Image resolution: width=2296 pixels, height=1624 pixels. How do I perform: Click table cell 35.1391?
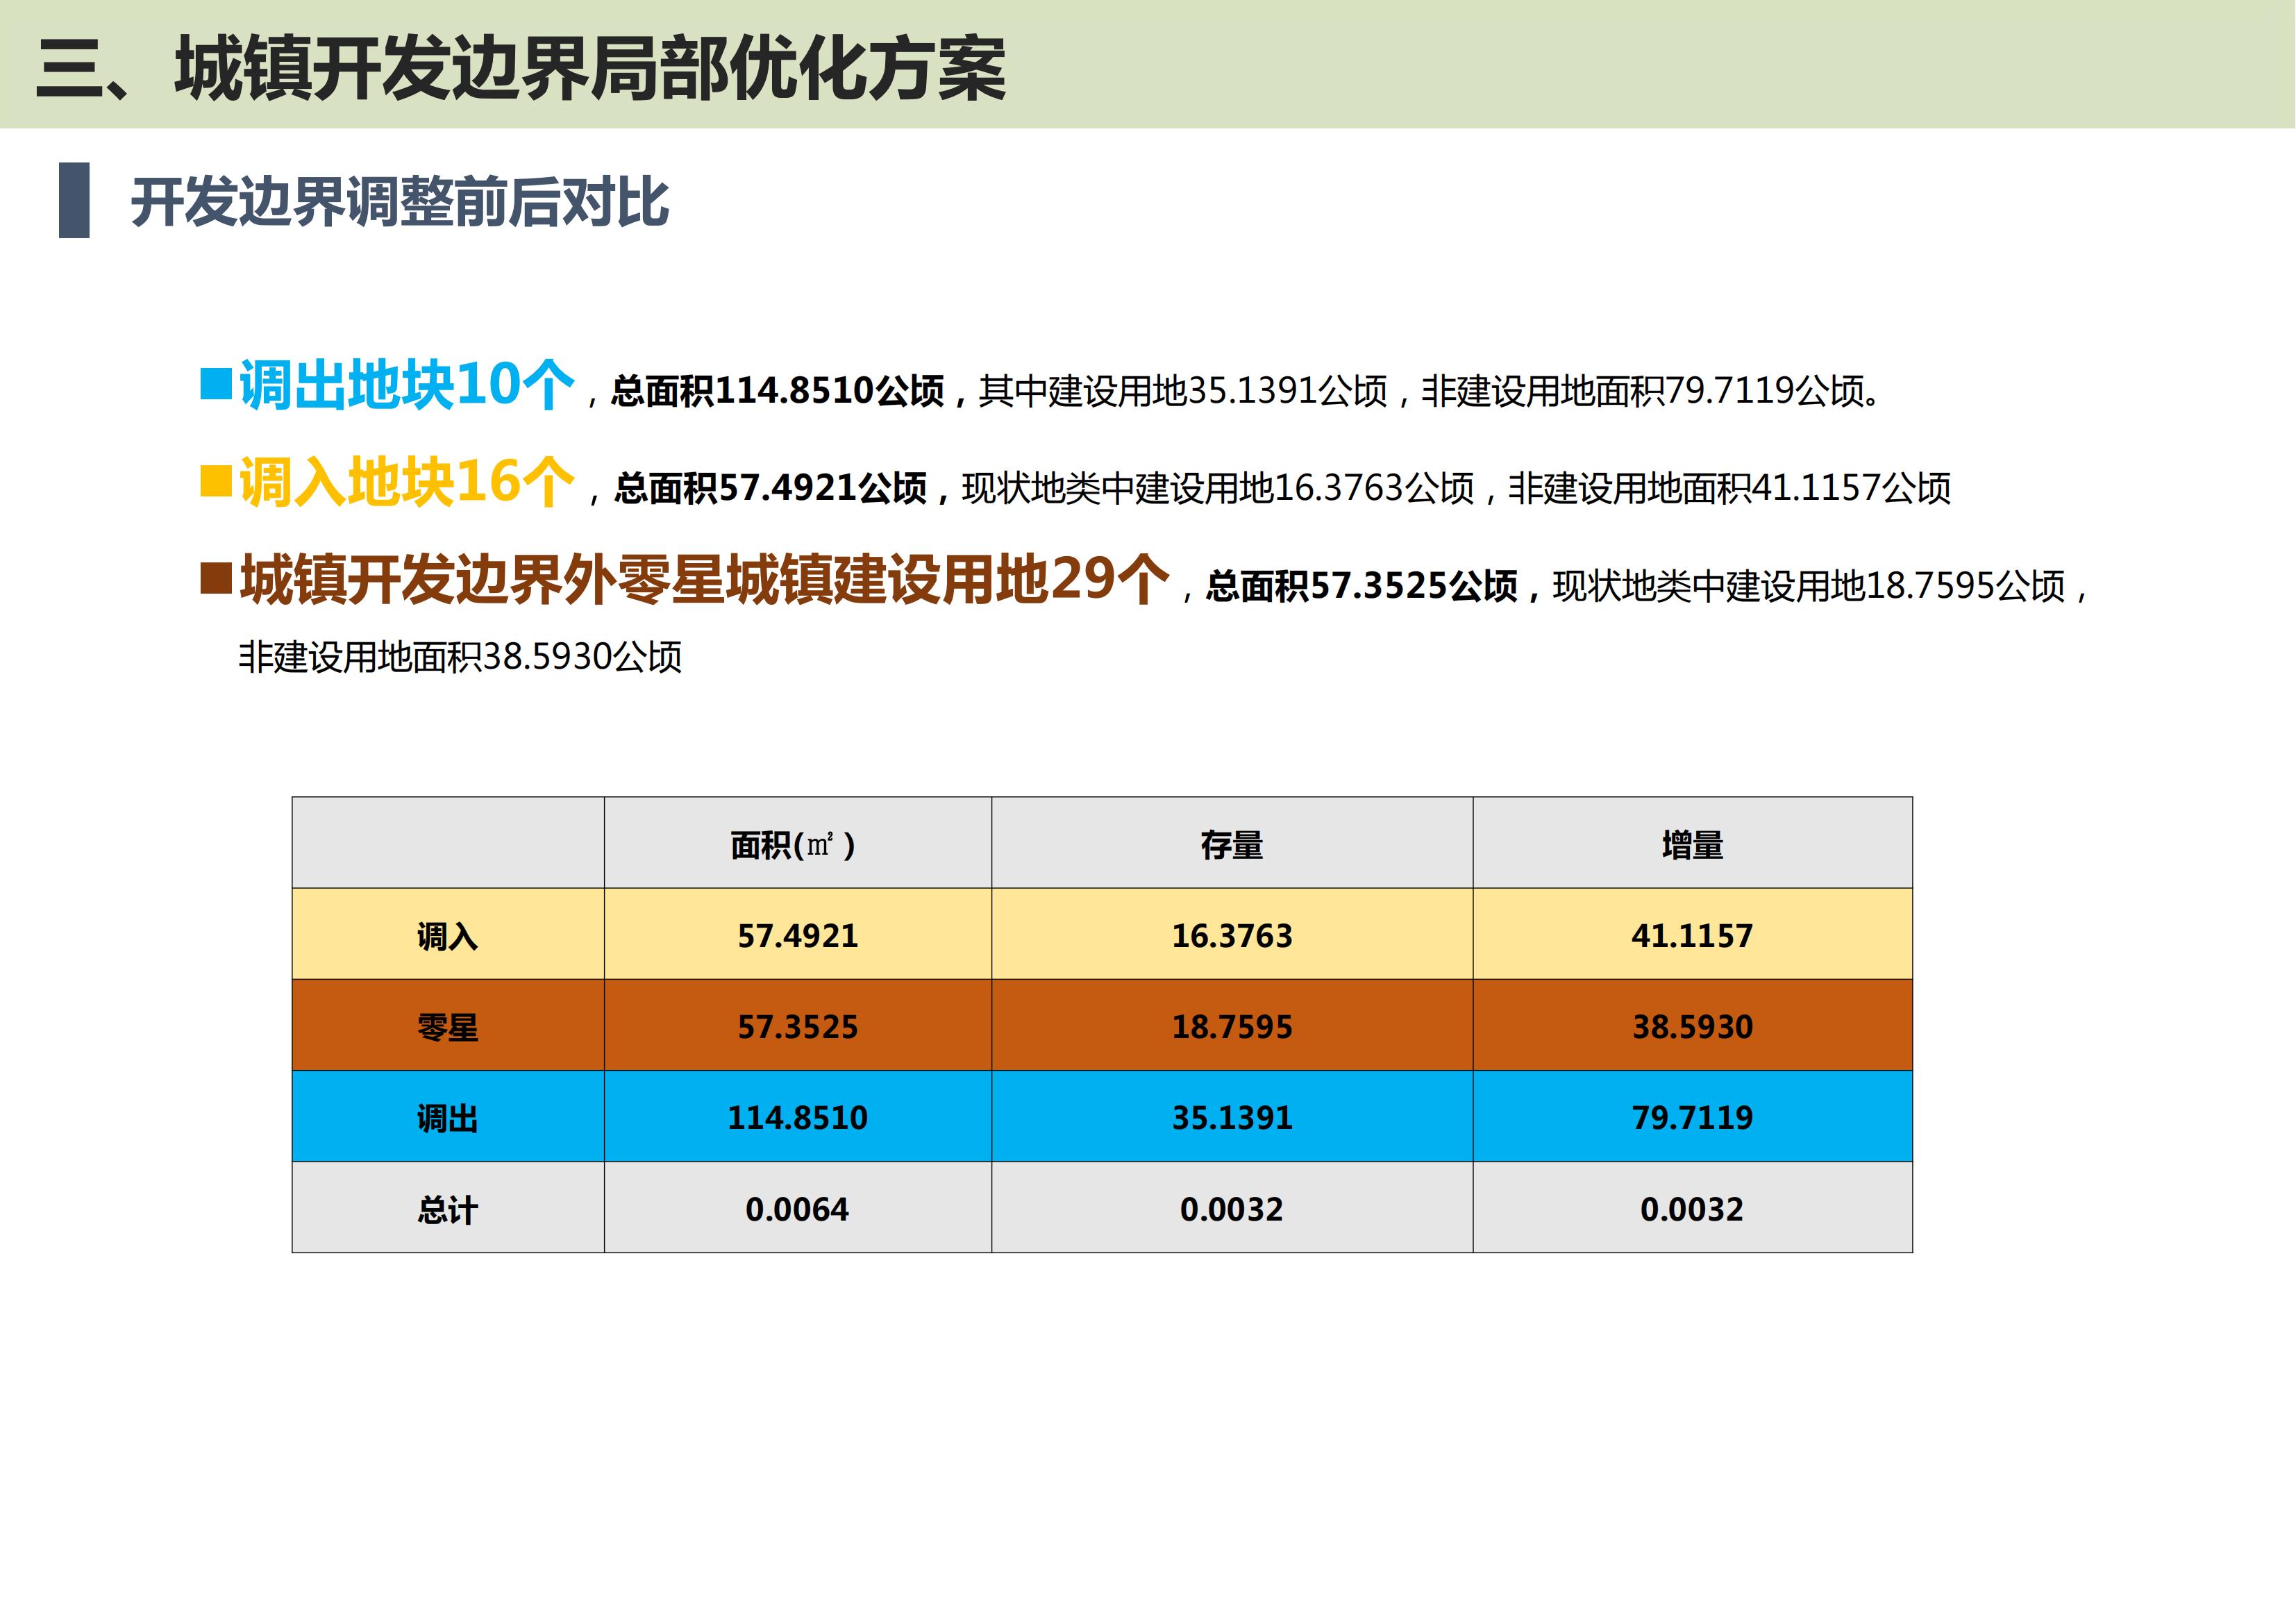point(1232,1117)
